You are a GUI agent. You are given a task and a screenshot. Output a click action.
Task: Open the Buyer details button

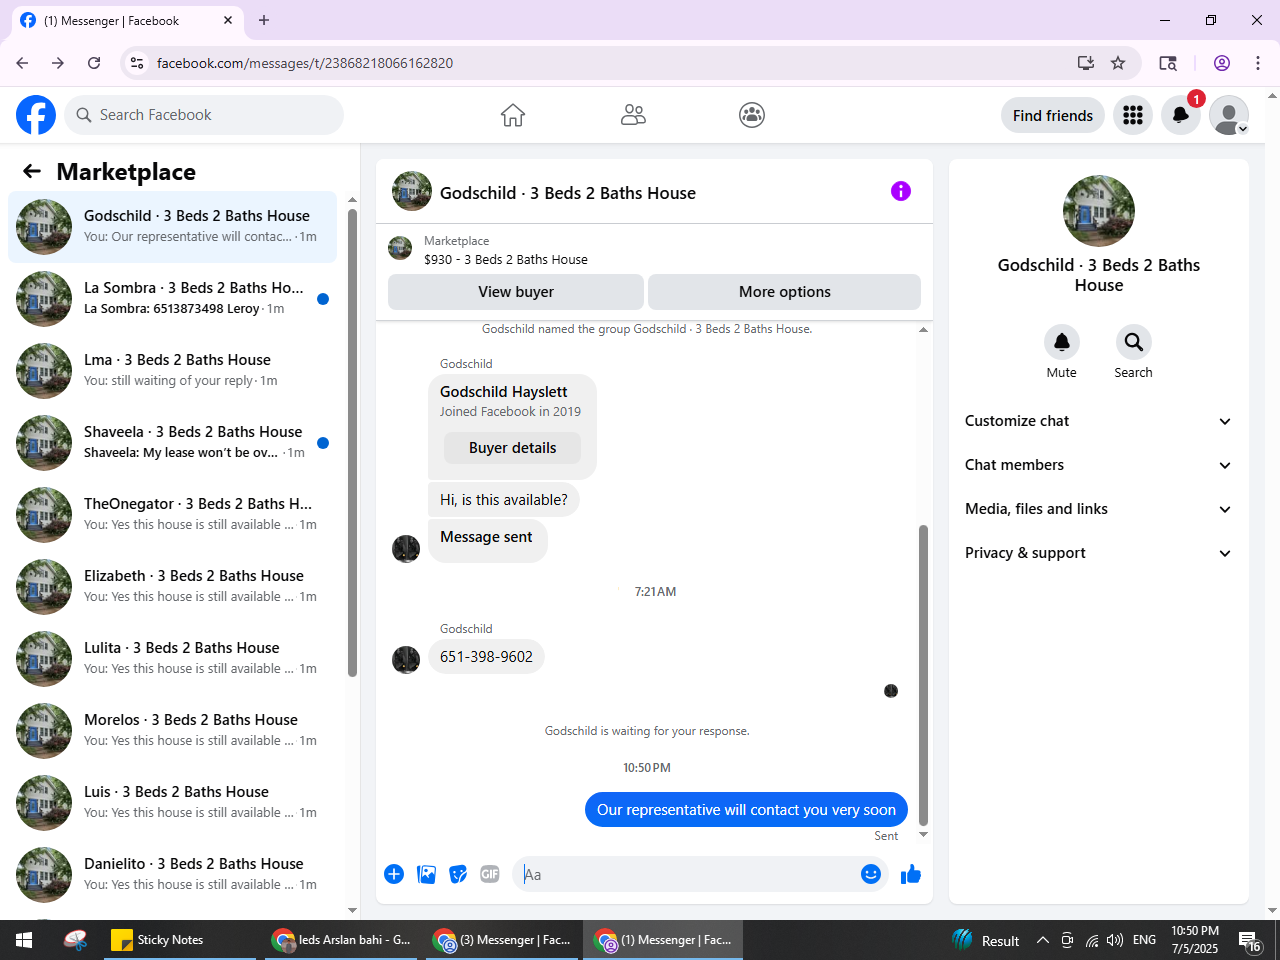tap(513, 448)
